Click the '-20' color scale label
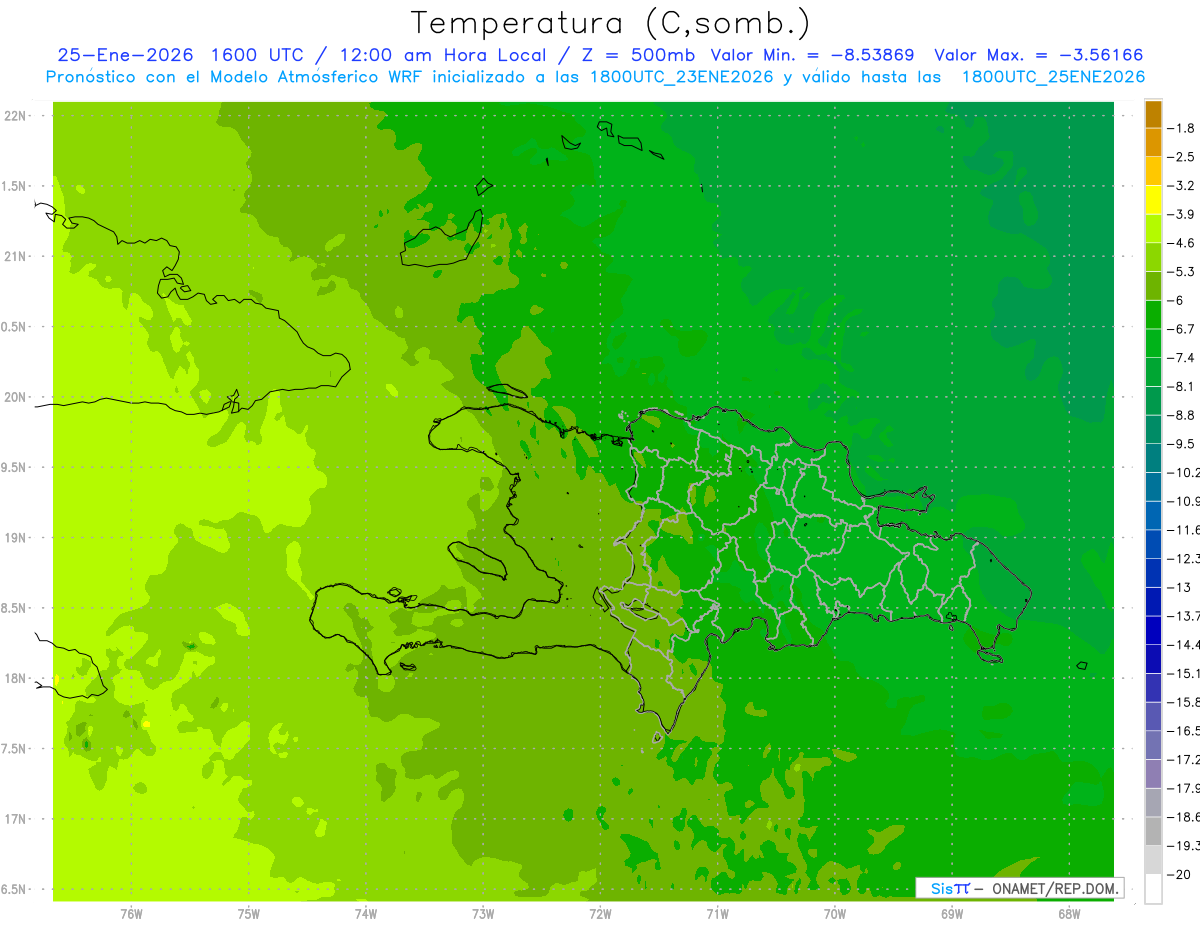 (x=1178, y=874)
